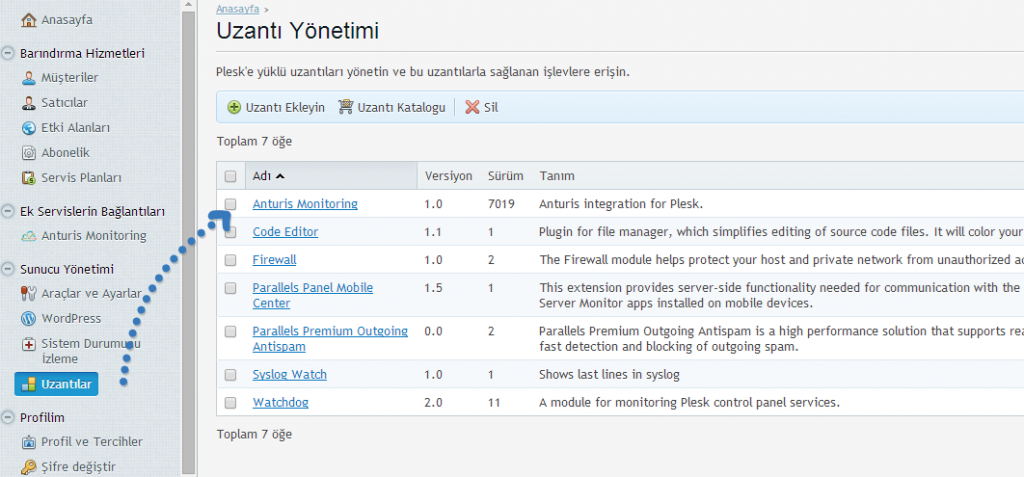Click the Sistem Durumunu İzleme icon
The height and width of the screenshot is (477, 1024).
click(29, 344)
